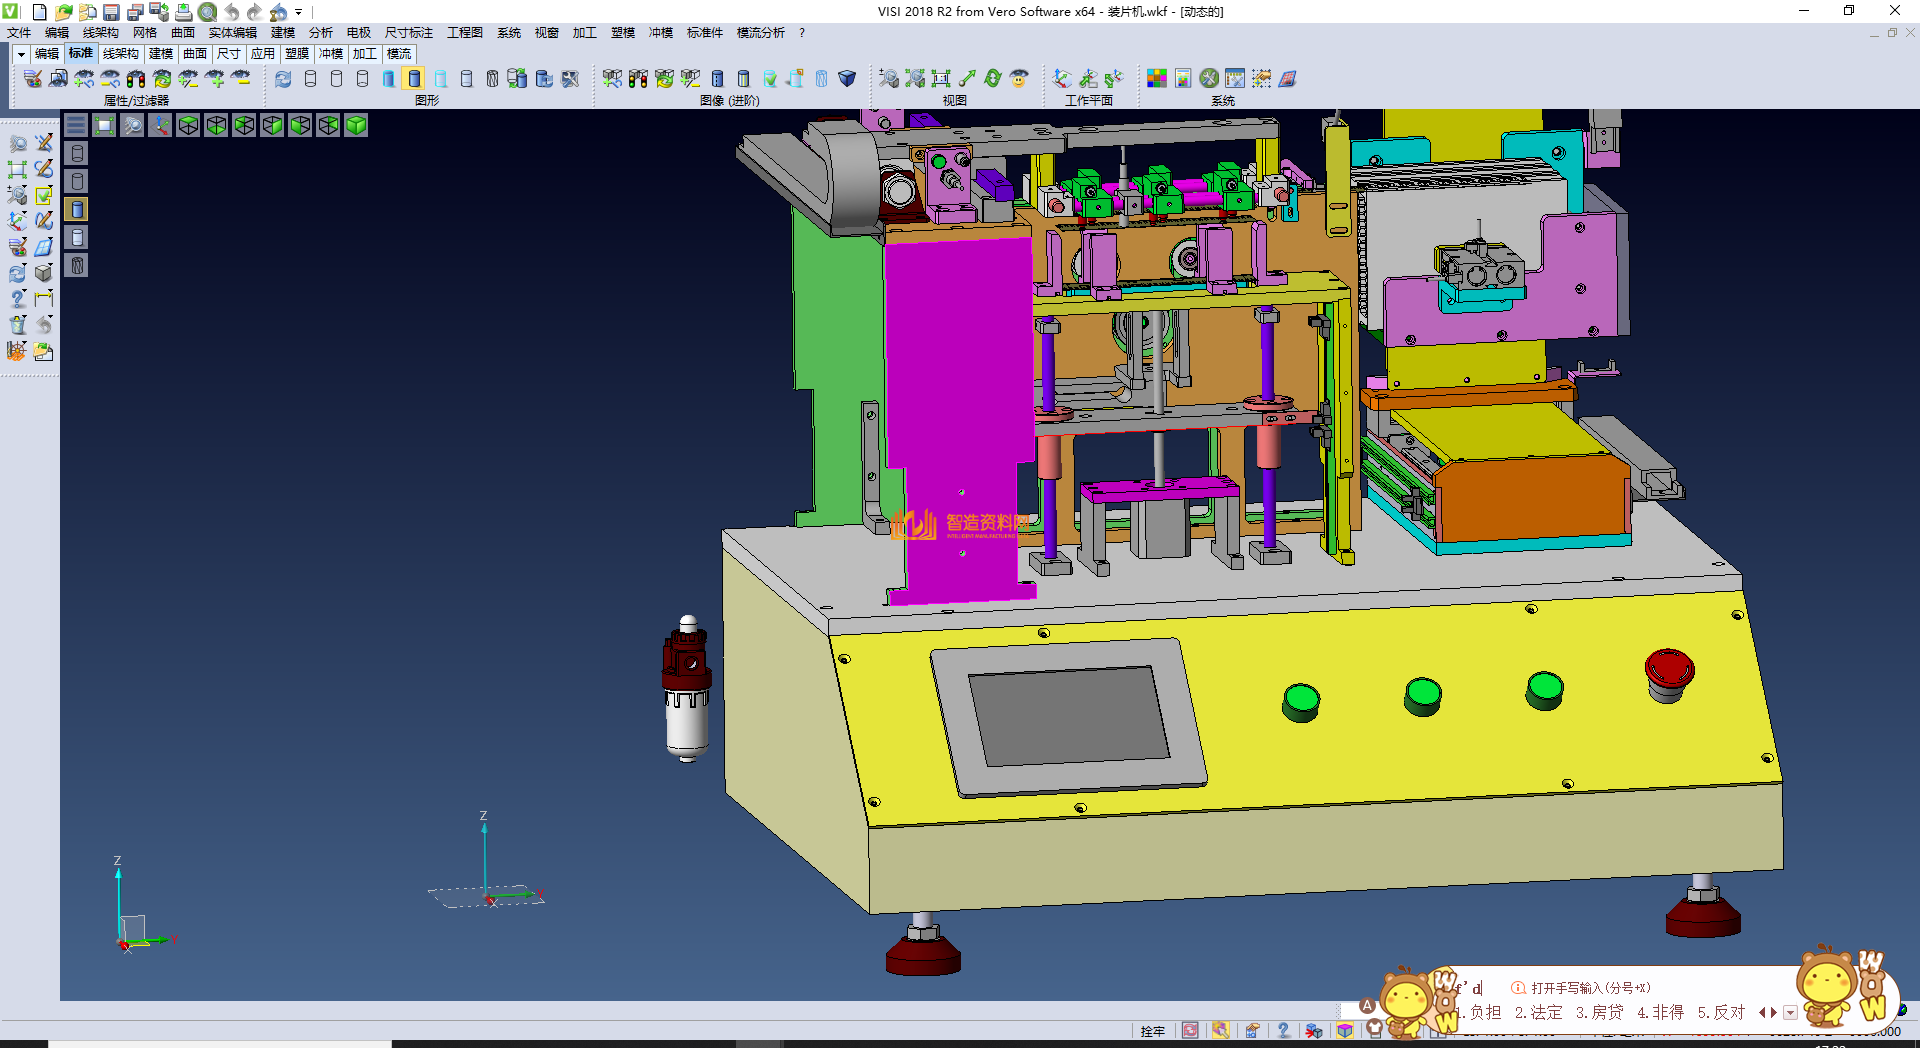The height and width of the screenshot is (1048, 1920).
Task: Click the Save floppy disk icon
Action: pyautogui.click(x=111, y=12)
